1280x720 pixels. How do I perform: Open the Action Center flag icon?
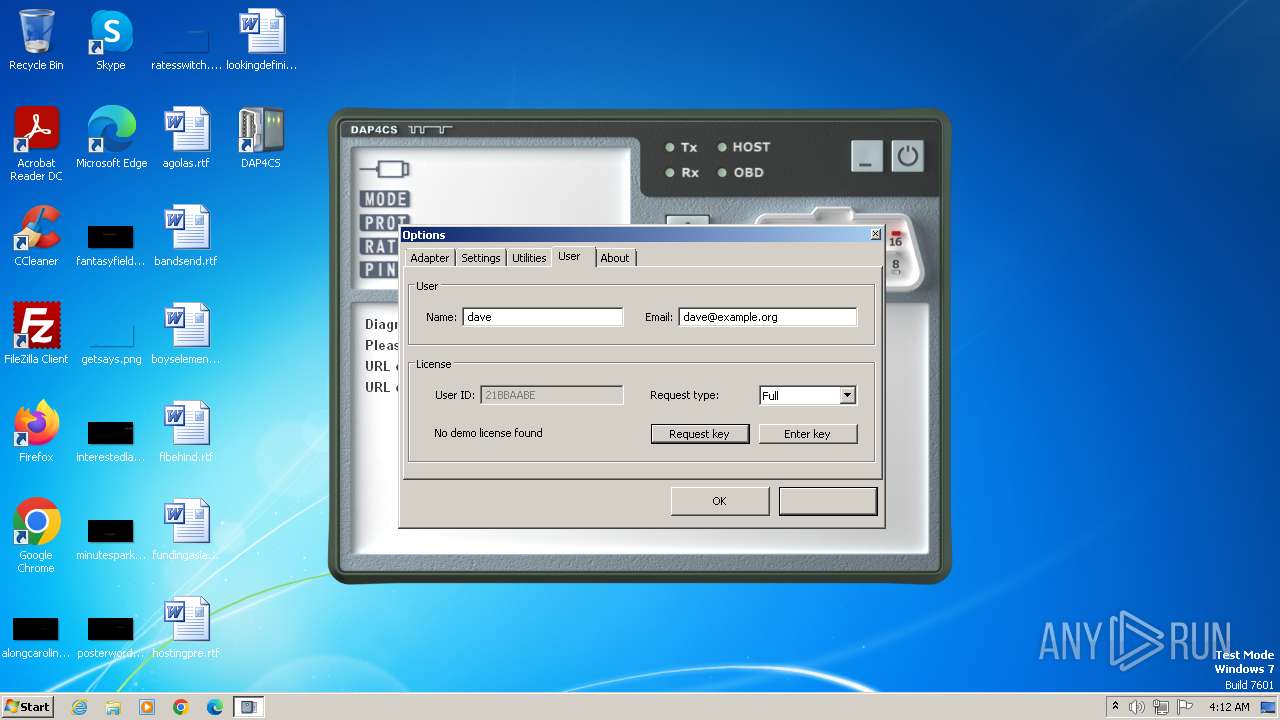(x=1185, y=707)
